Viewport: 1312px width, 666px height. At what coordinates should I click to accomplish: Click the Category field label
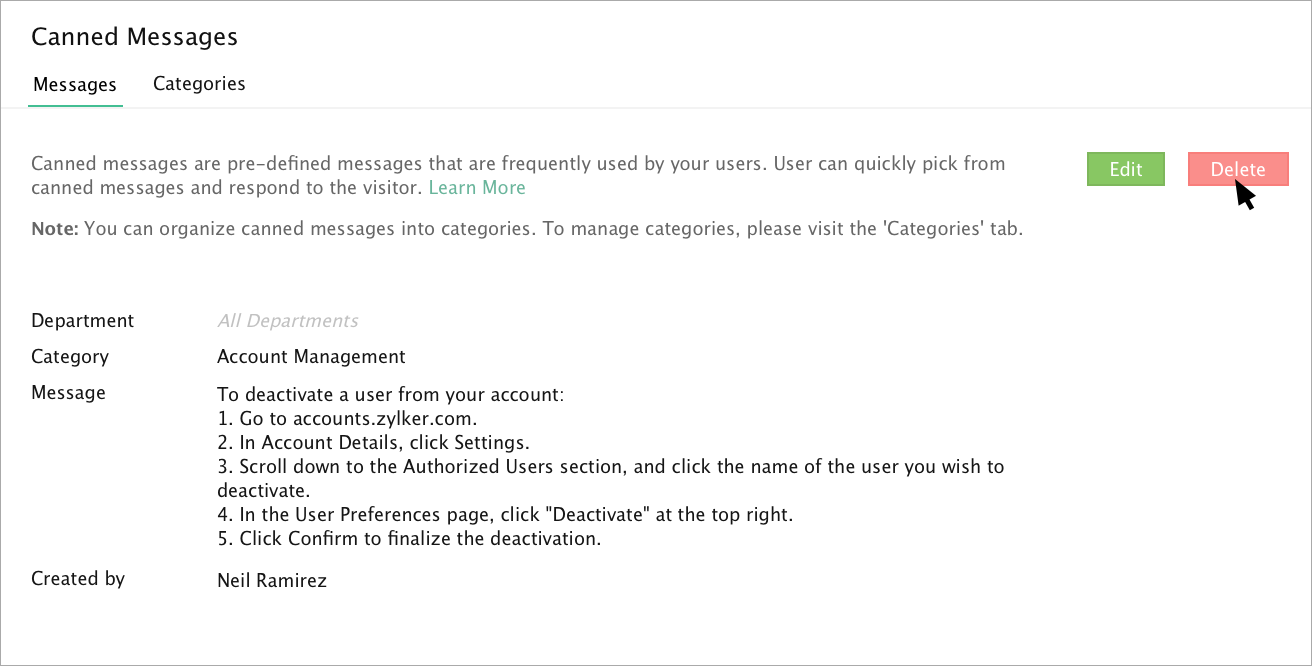click(x=70, y=357)
